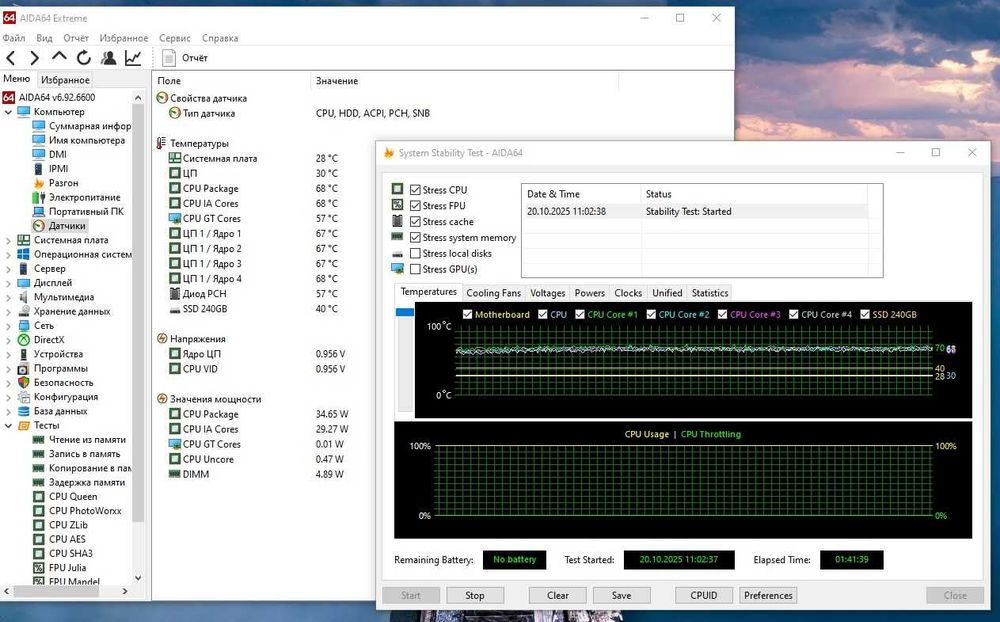The image size is (1000, 622).
Task: Switch to the Избранное tab
Action: [x=65, y=80]
